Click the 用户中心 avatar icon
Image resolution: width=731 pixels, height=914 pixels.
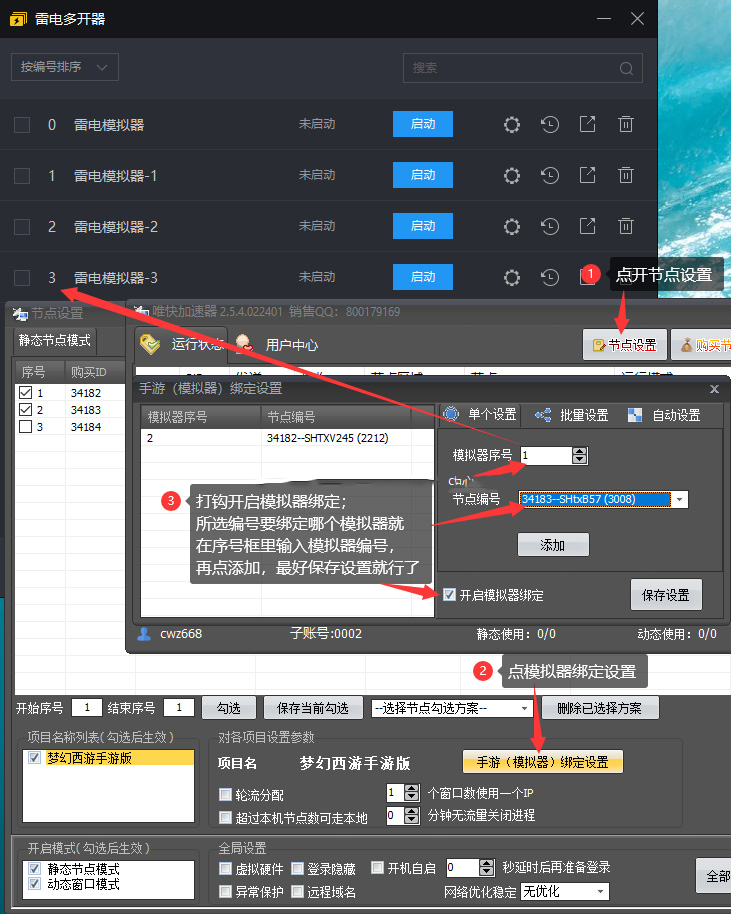click(244, 344)
